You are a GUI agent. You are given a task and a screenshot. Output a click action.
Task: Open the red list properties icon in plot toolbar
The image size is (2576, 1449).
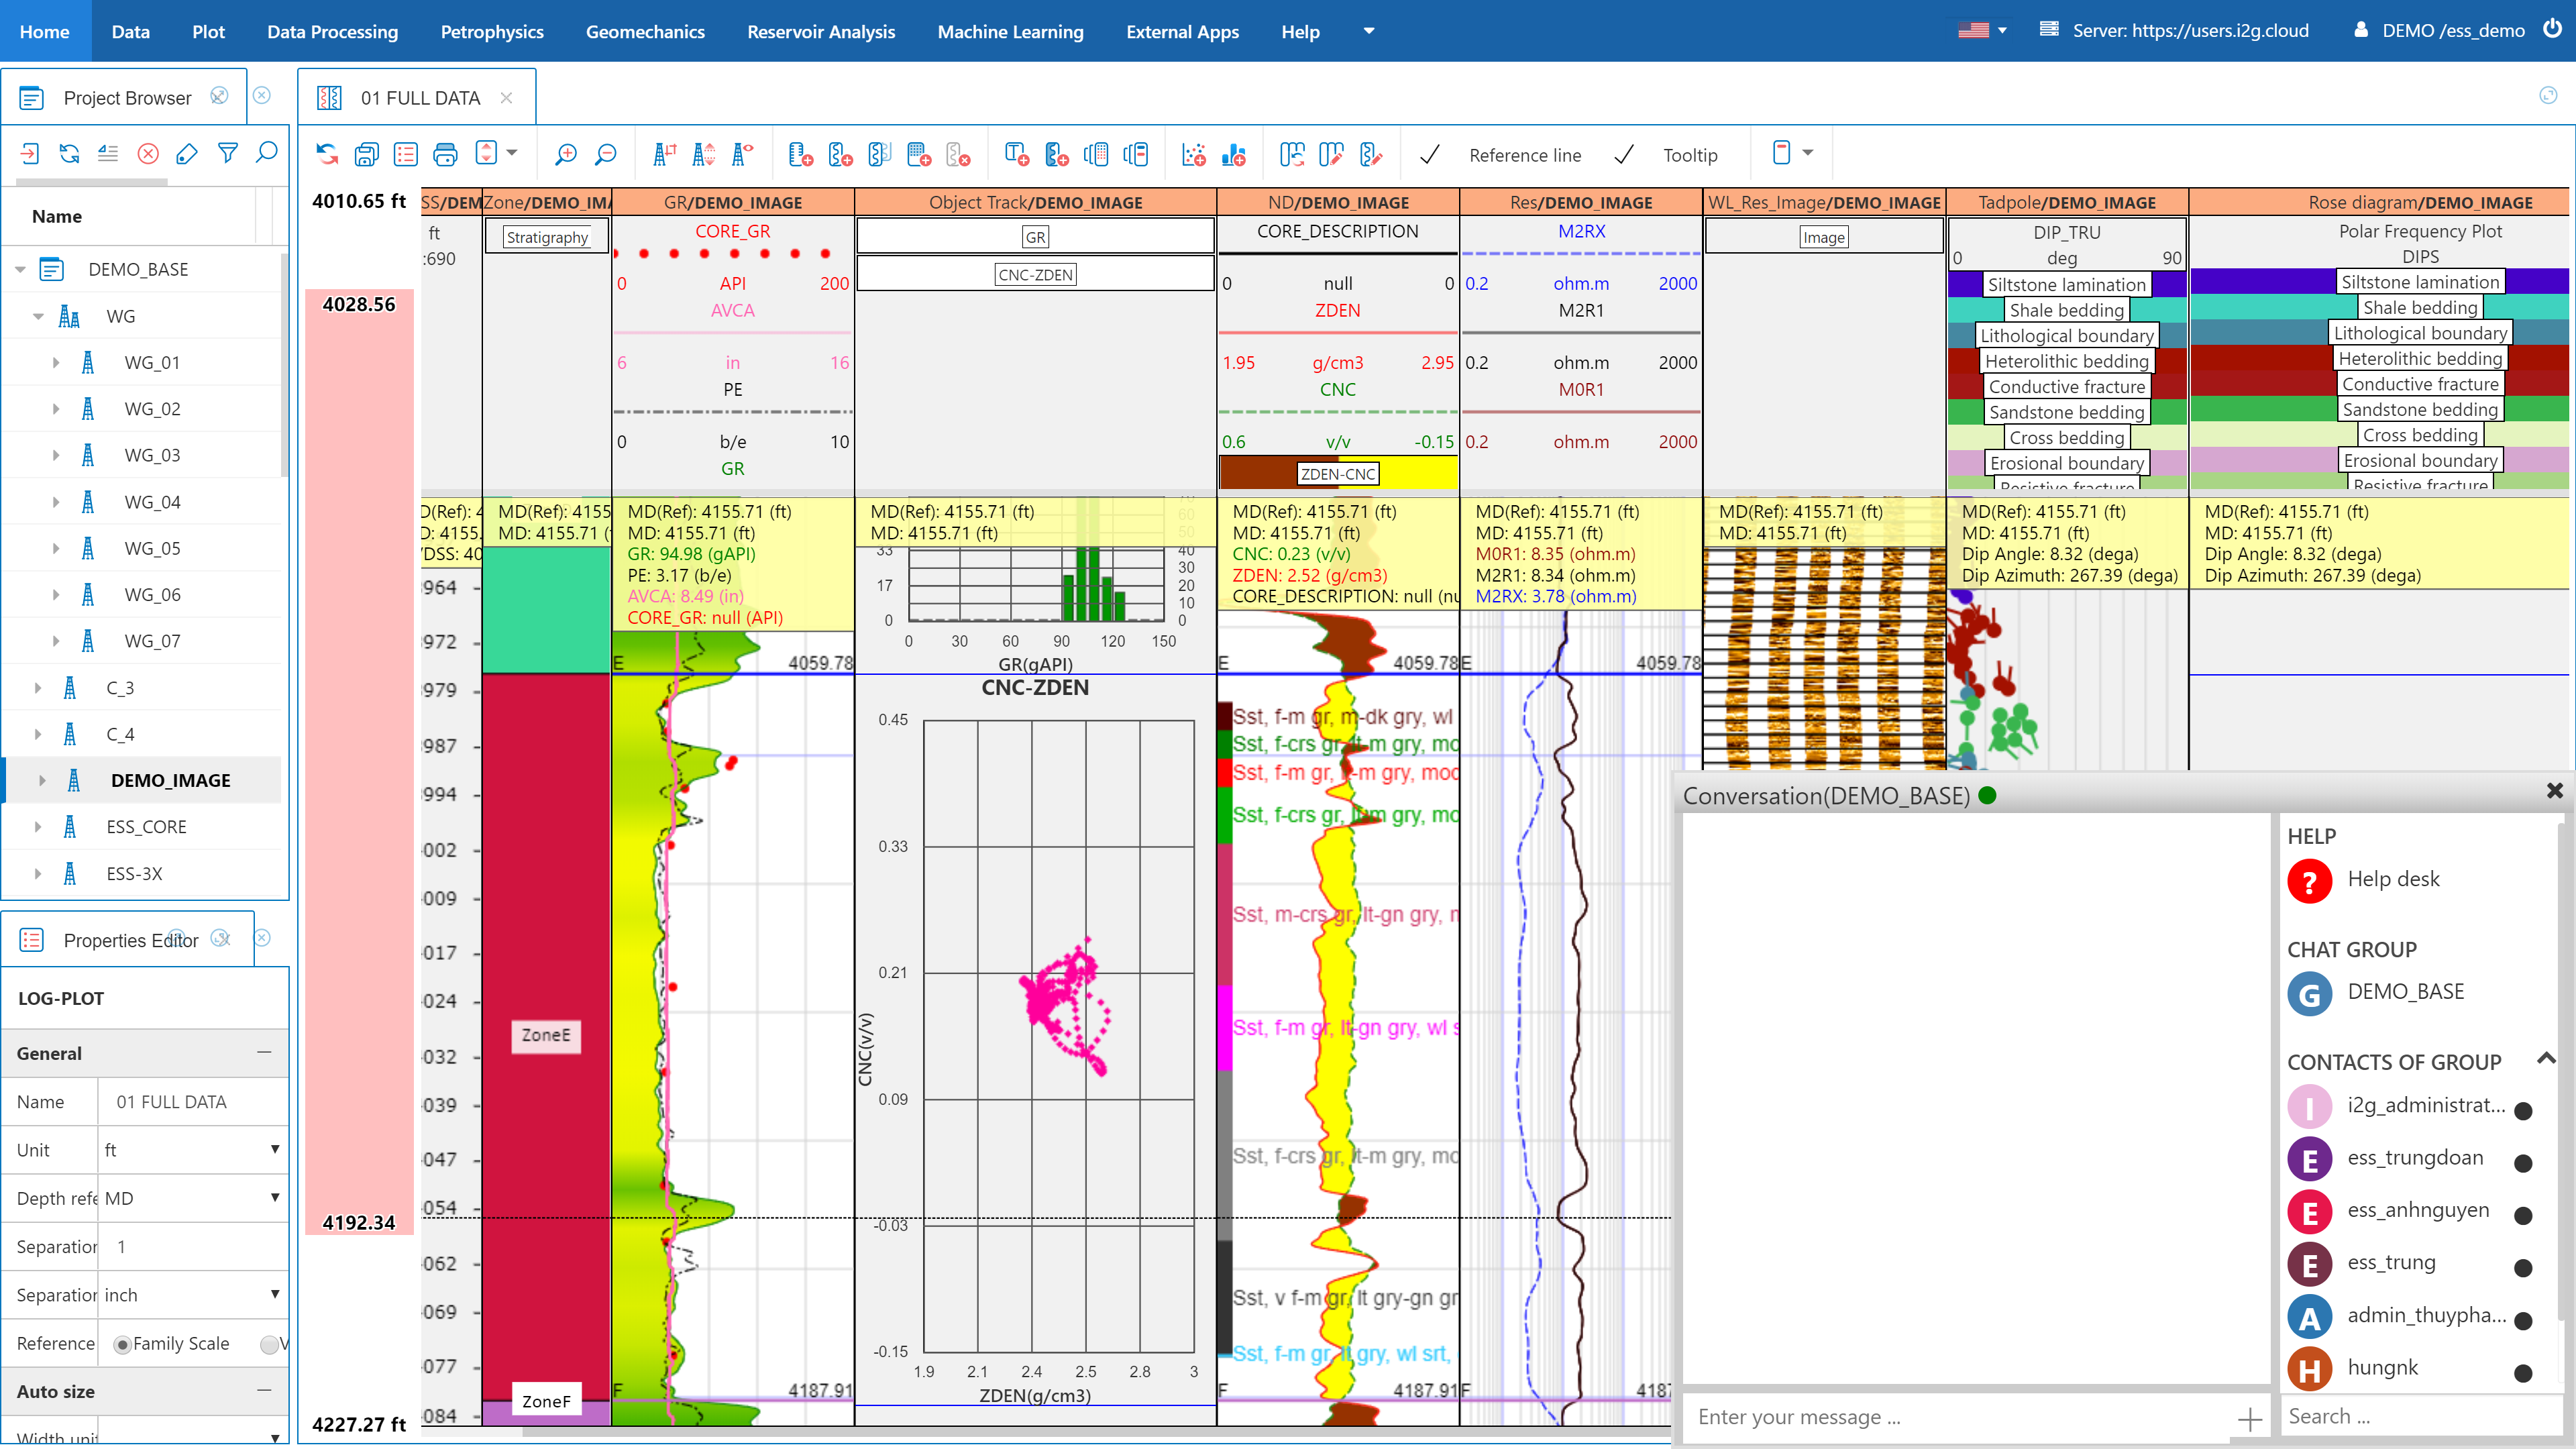tap(406, 154)
